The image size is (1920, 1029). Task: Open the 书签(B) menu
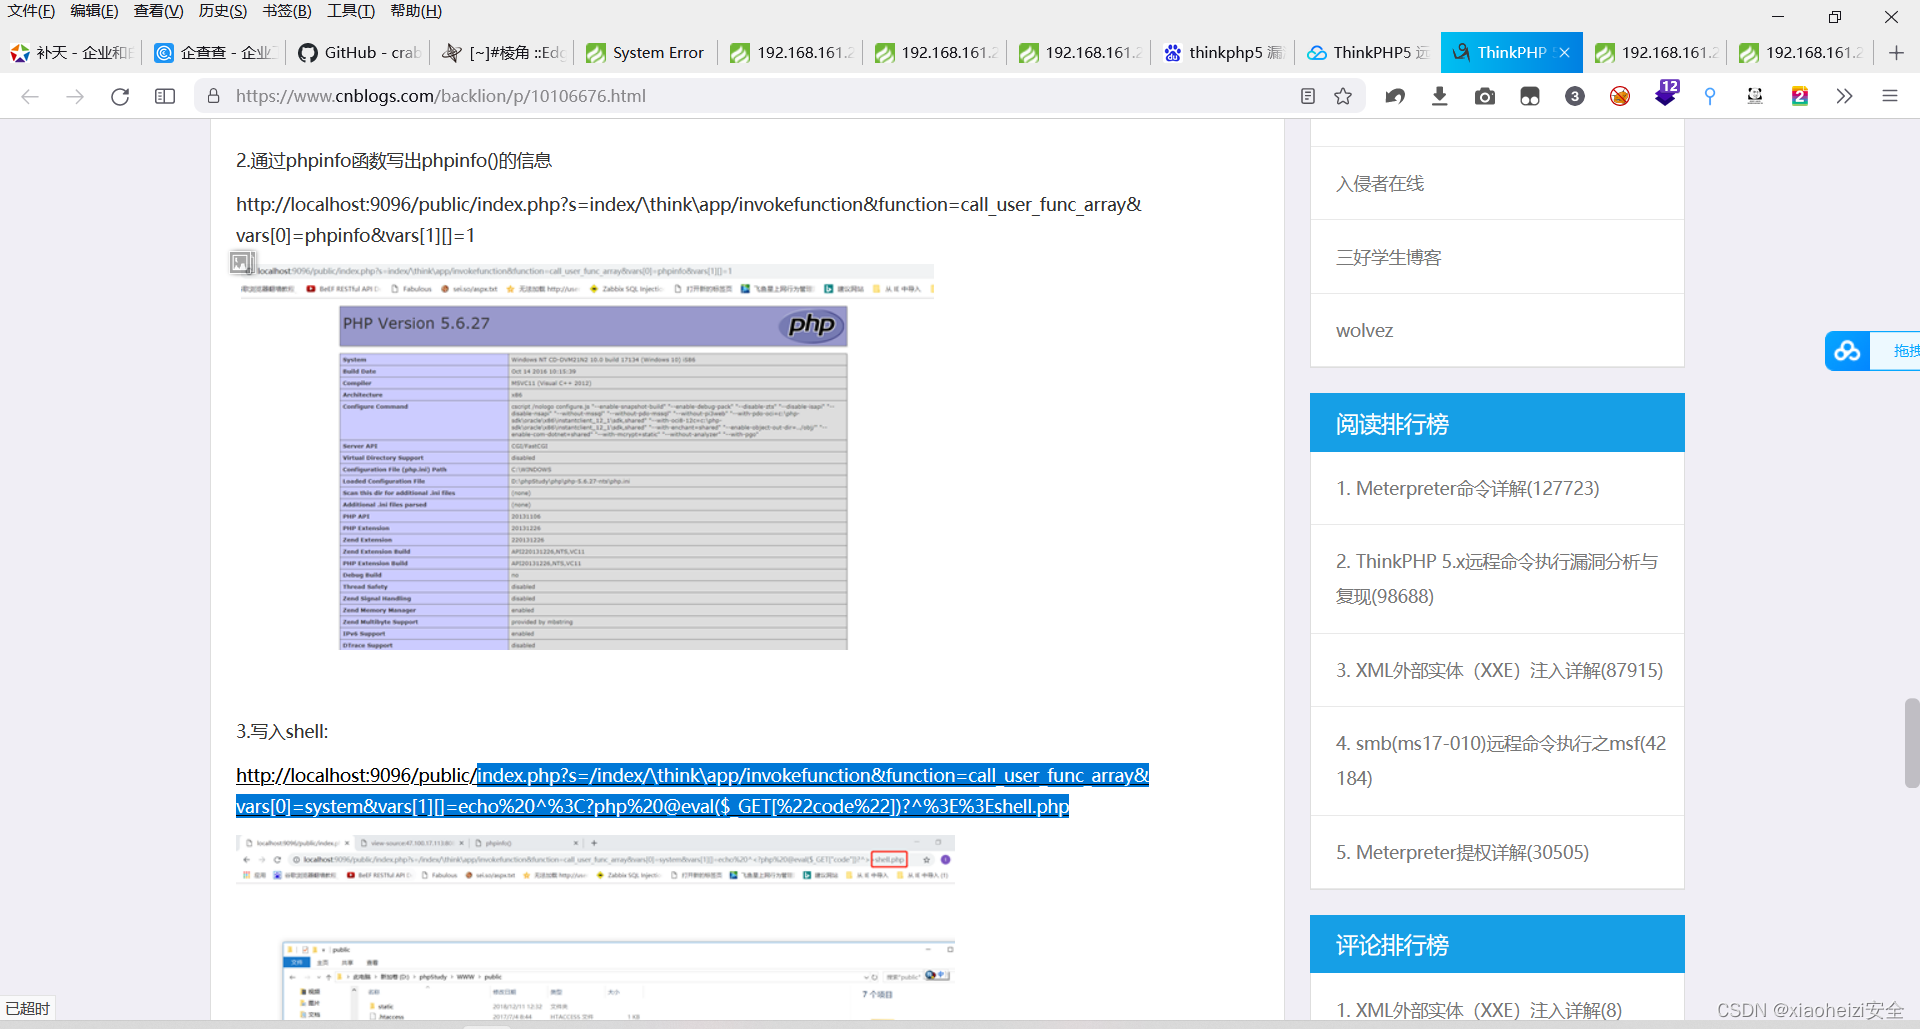tap(287, 11)
